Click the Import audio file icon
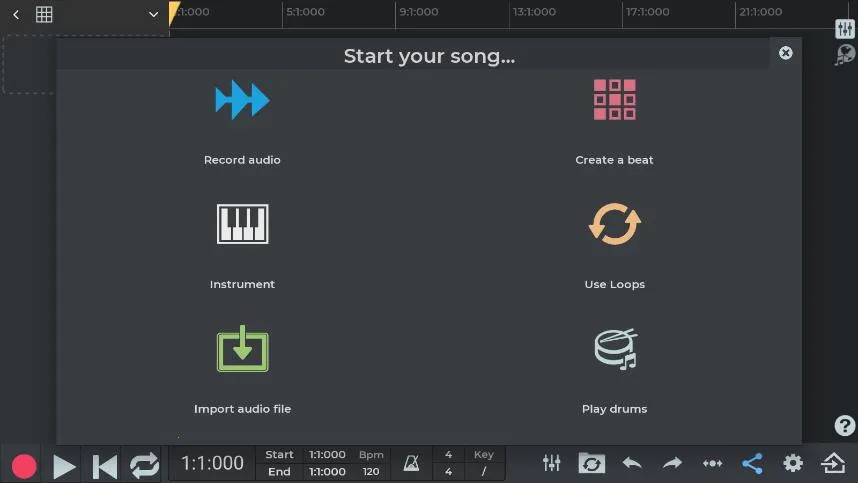This screenshot has width=858, height=483. pos(242,350)
